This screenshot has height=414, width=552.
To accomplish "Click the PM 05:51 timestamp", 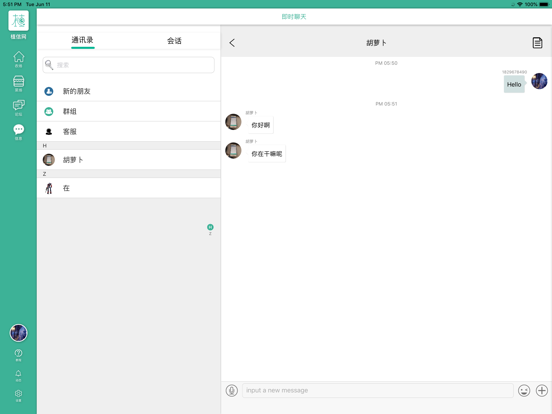I will click(x=386, y=104).
